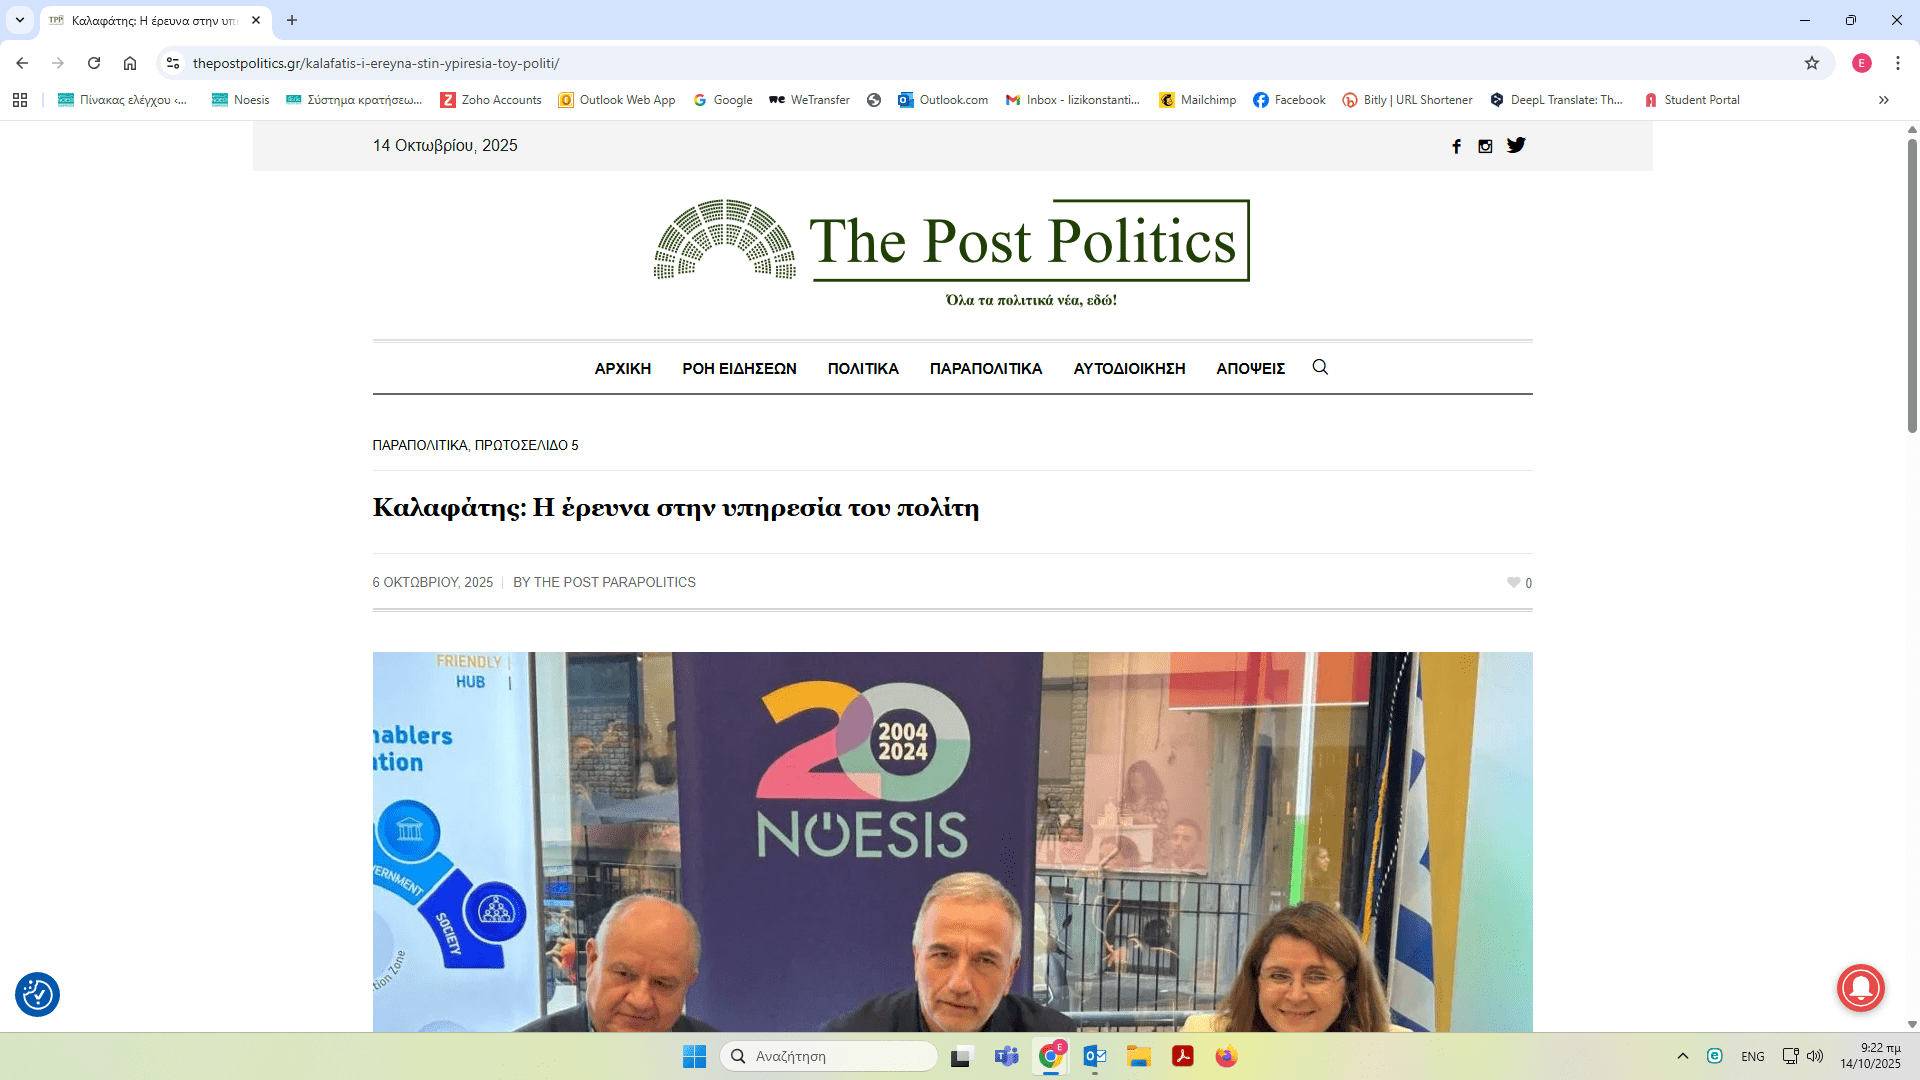Go to ΑΥΤΟΔΙΟΙΚΗΣΗ section
The image size is (1920, 1080).
[1129, 369]
